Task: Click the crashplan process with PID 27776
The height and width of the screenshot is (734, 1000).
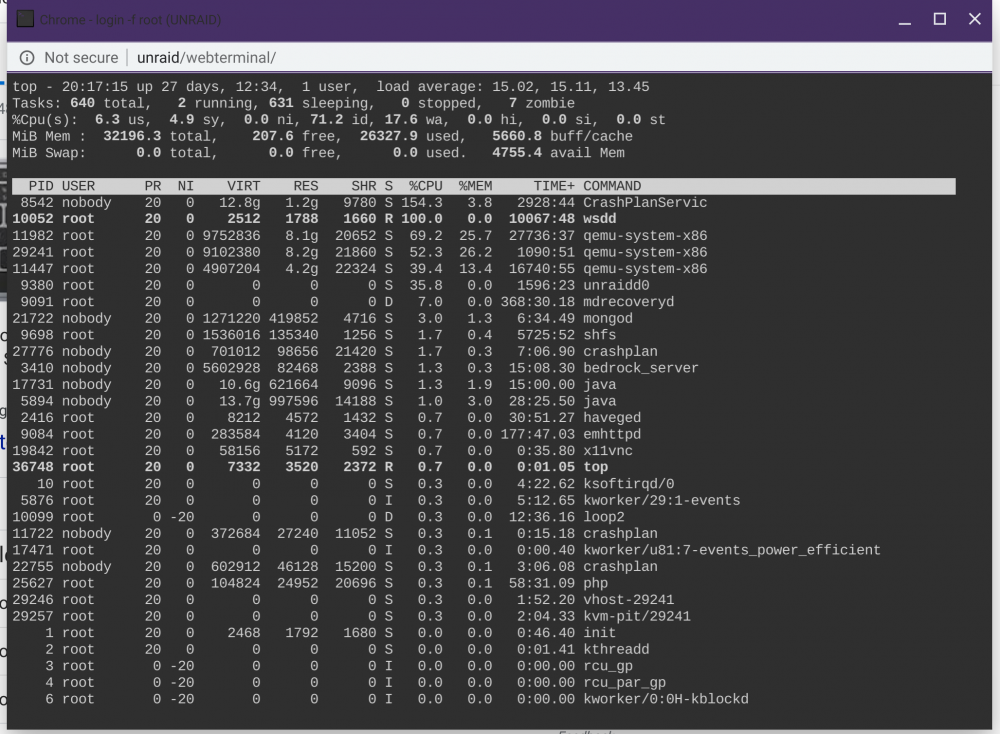Action: coord(620,352)
